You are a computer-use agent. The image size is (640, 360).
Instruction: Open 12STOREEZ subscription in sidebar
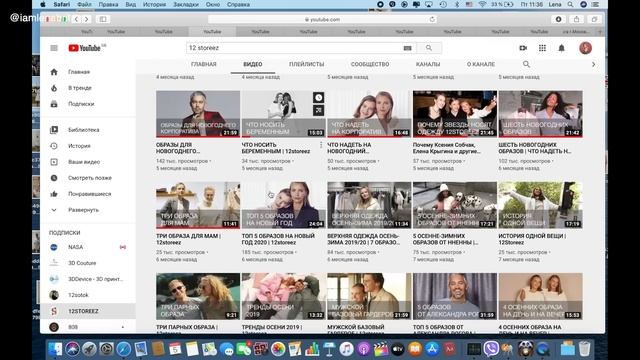[88, 311]
